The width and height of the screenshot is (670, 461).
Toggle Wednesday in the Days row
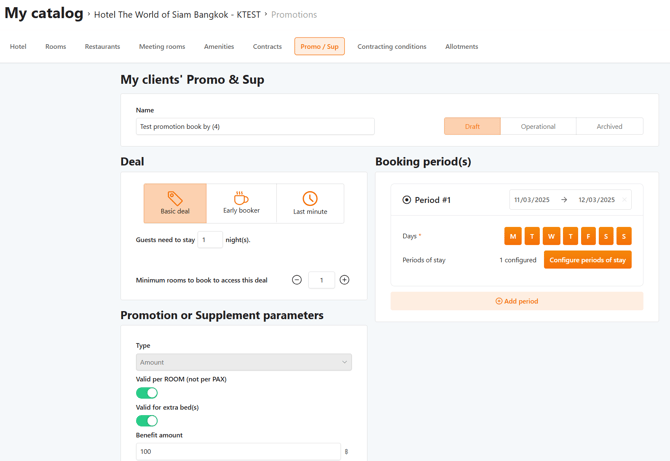pyautogui.click(x=551, y=236)
